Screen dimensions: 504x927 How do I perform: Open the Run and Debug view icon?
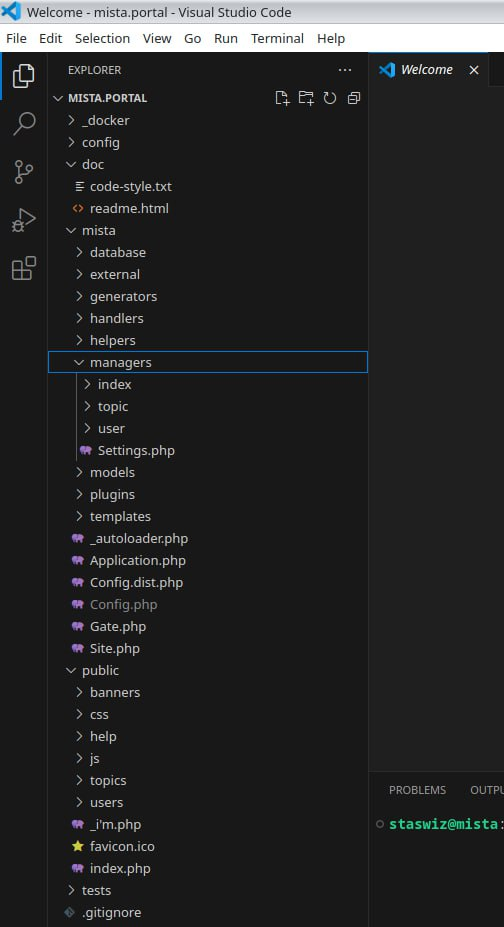pyautogui.click(x=24, y=220)
